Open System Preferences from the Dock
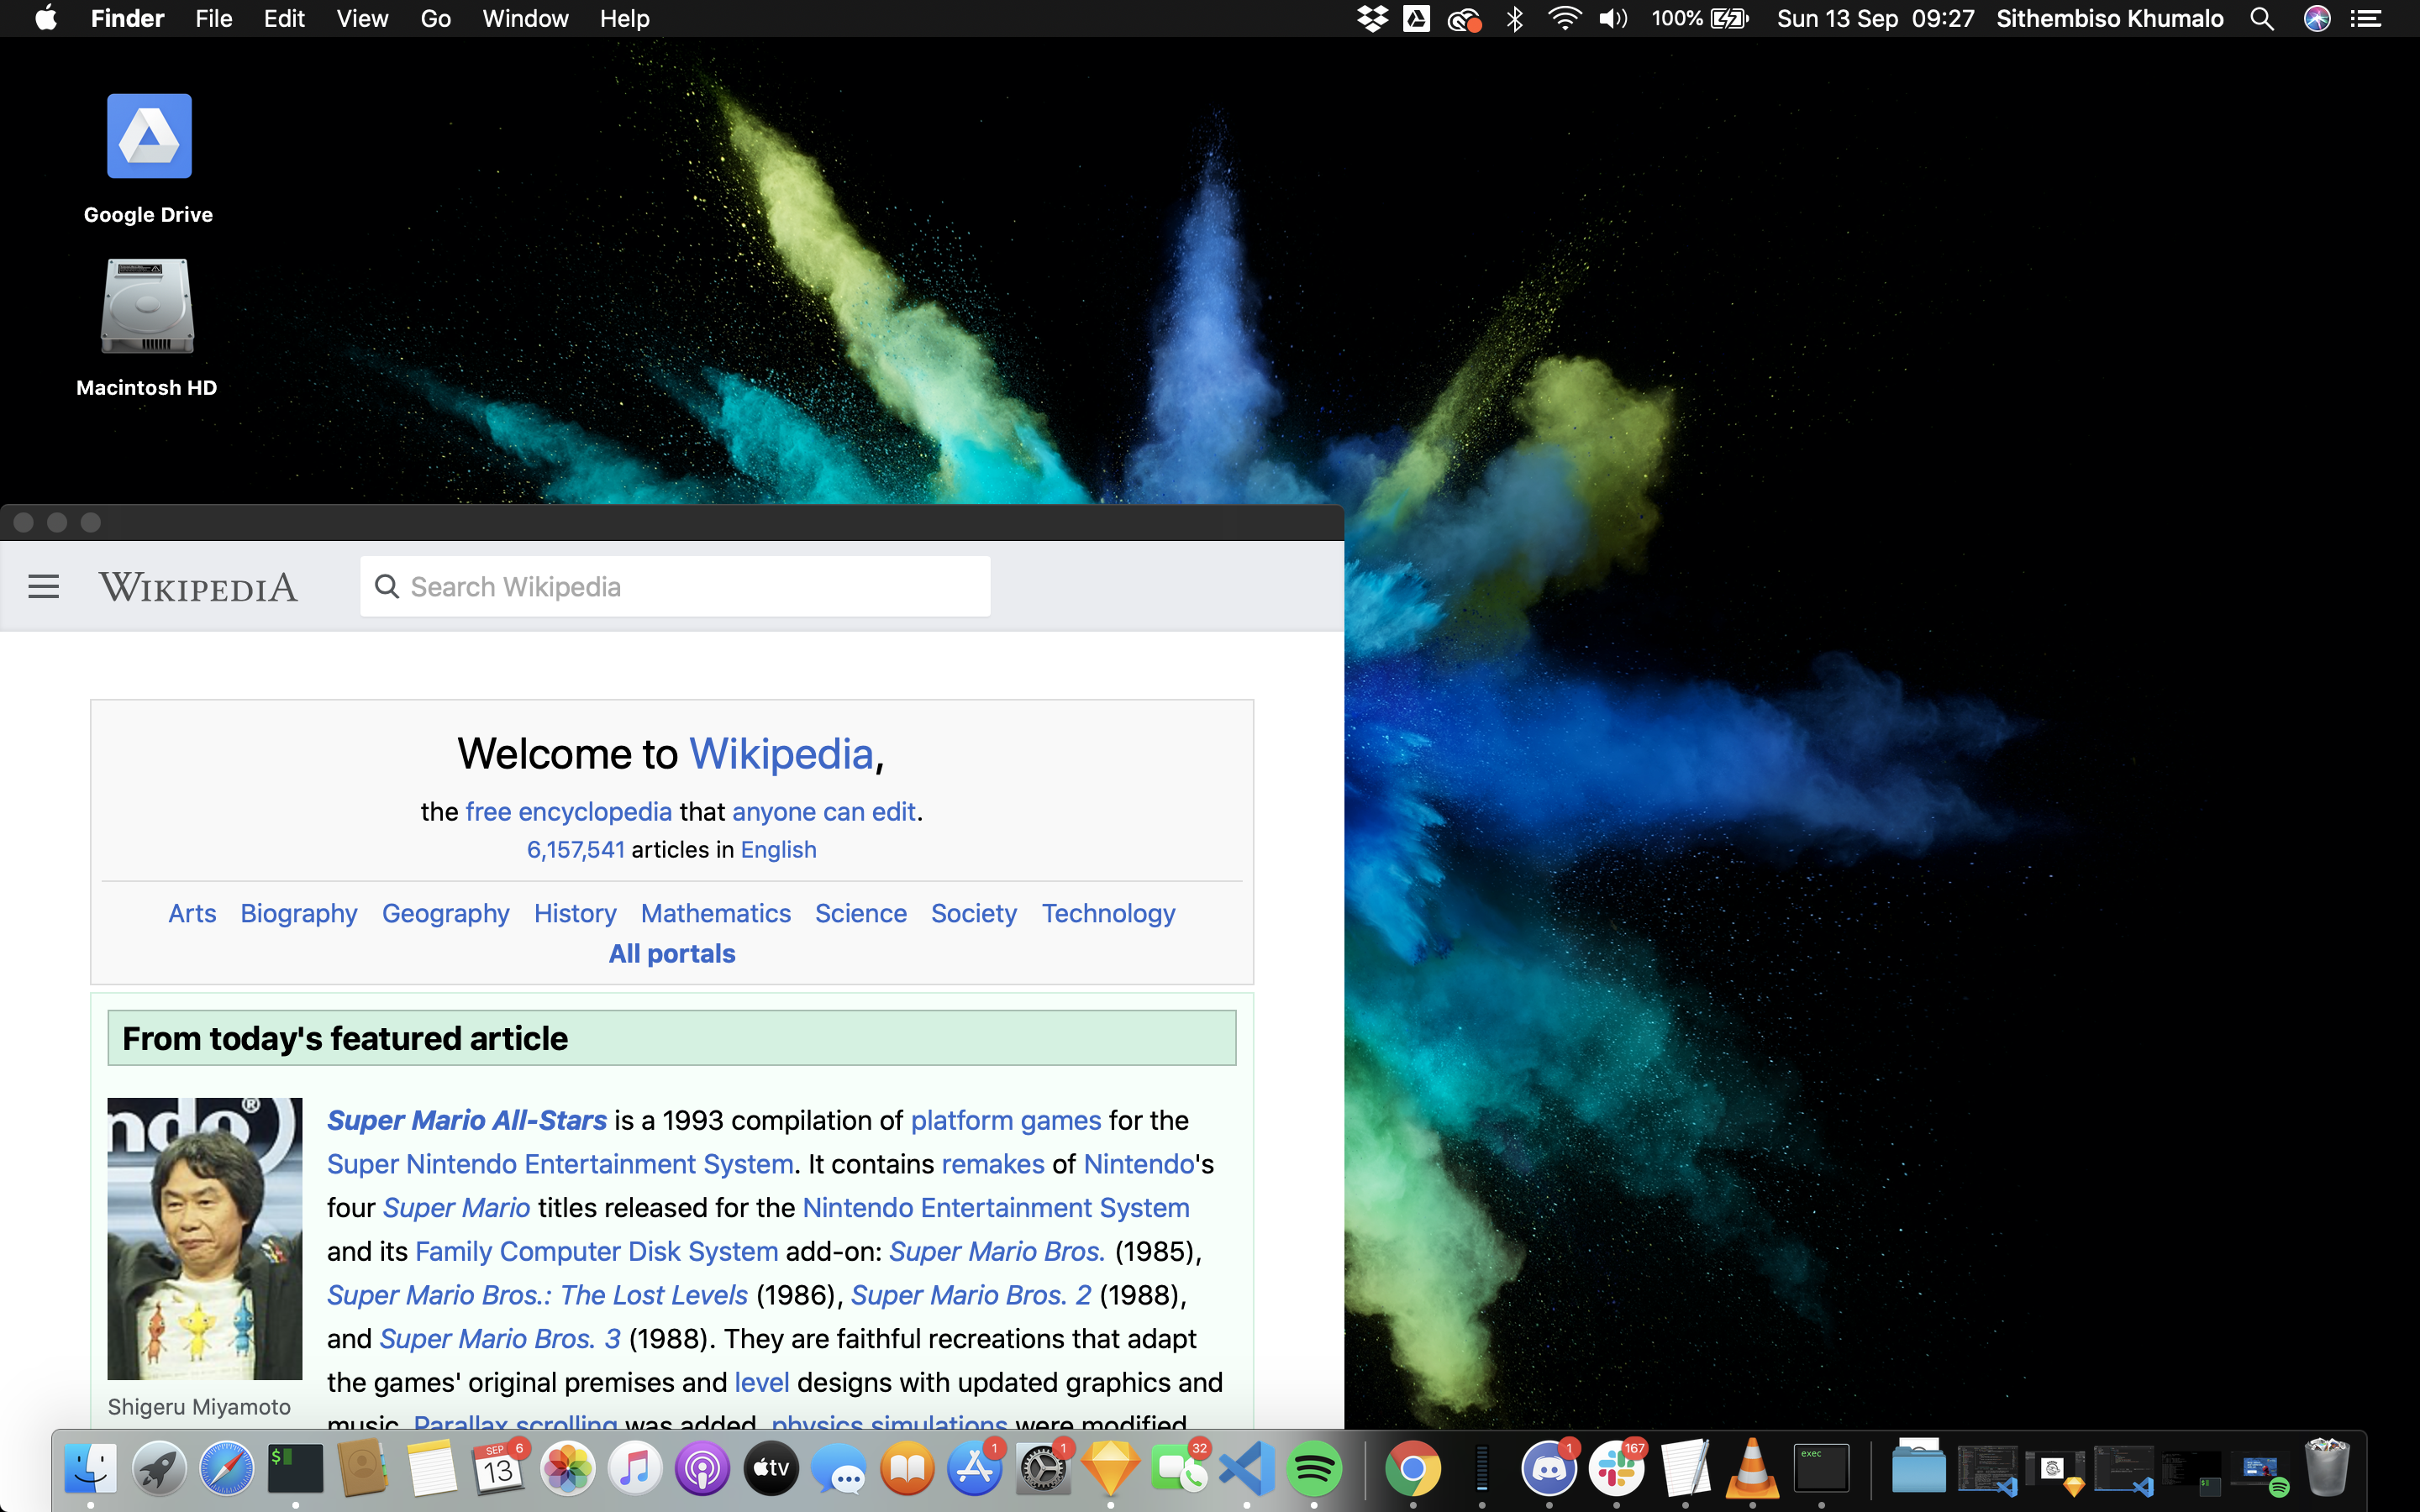The height and width of the screenshot is (1512, 2420). tap(1043, 1468)
